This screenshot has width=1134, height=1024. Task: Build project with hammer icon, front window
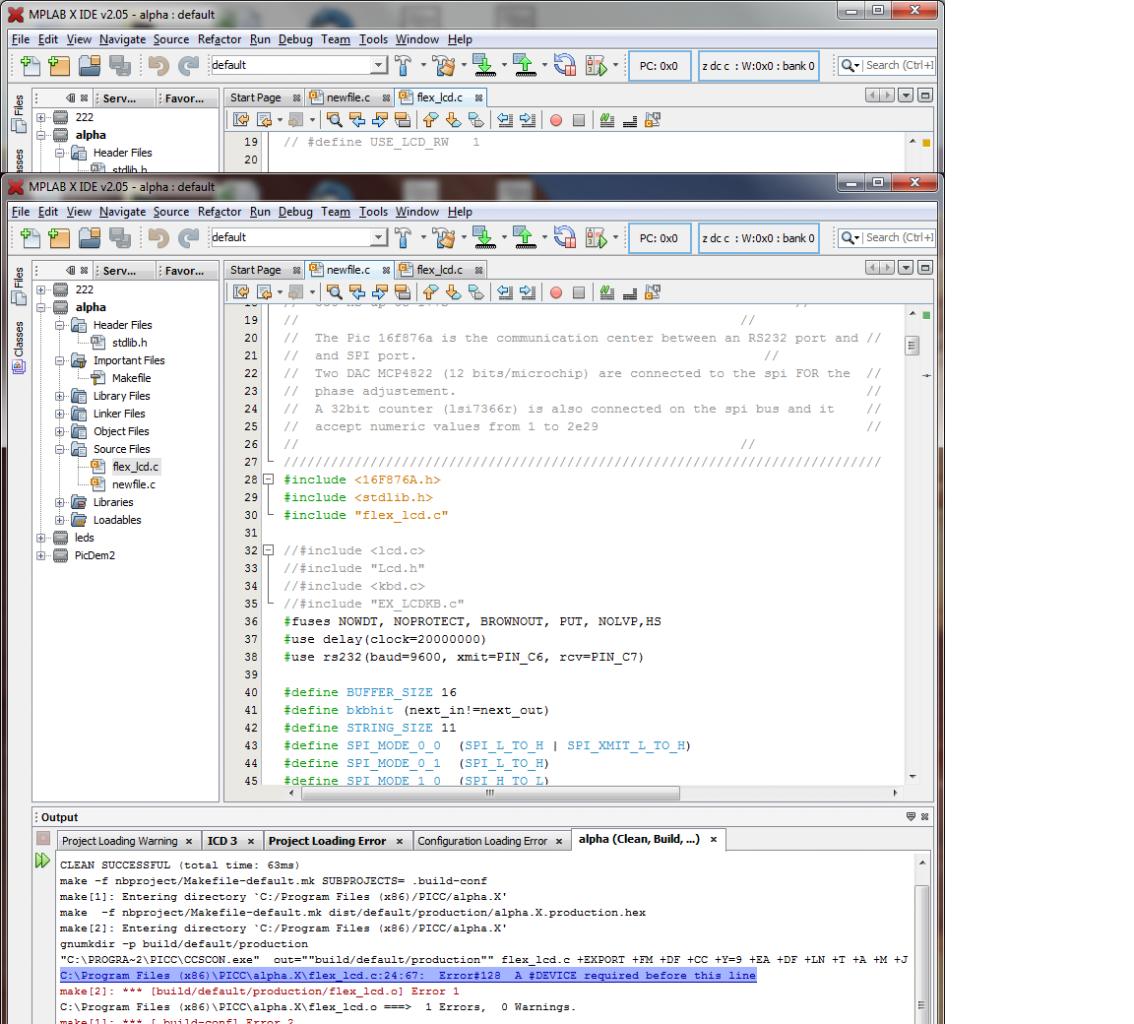(403, 237)
